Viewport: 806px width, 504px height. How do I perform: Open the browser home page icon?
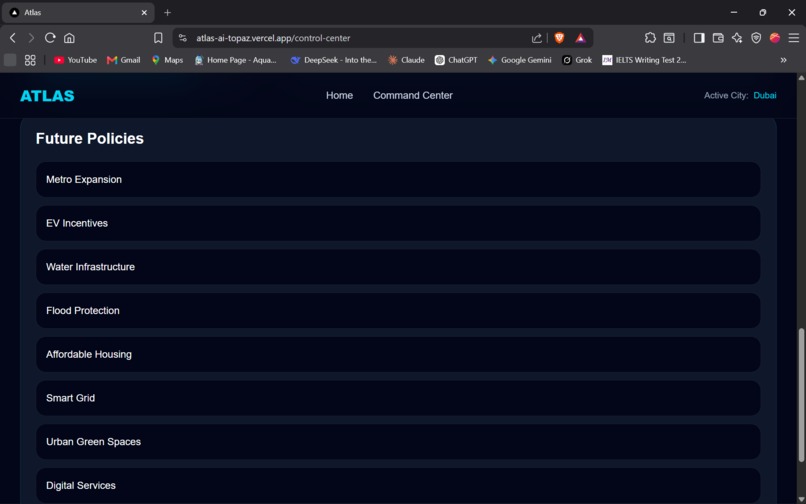pos(69,38)
